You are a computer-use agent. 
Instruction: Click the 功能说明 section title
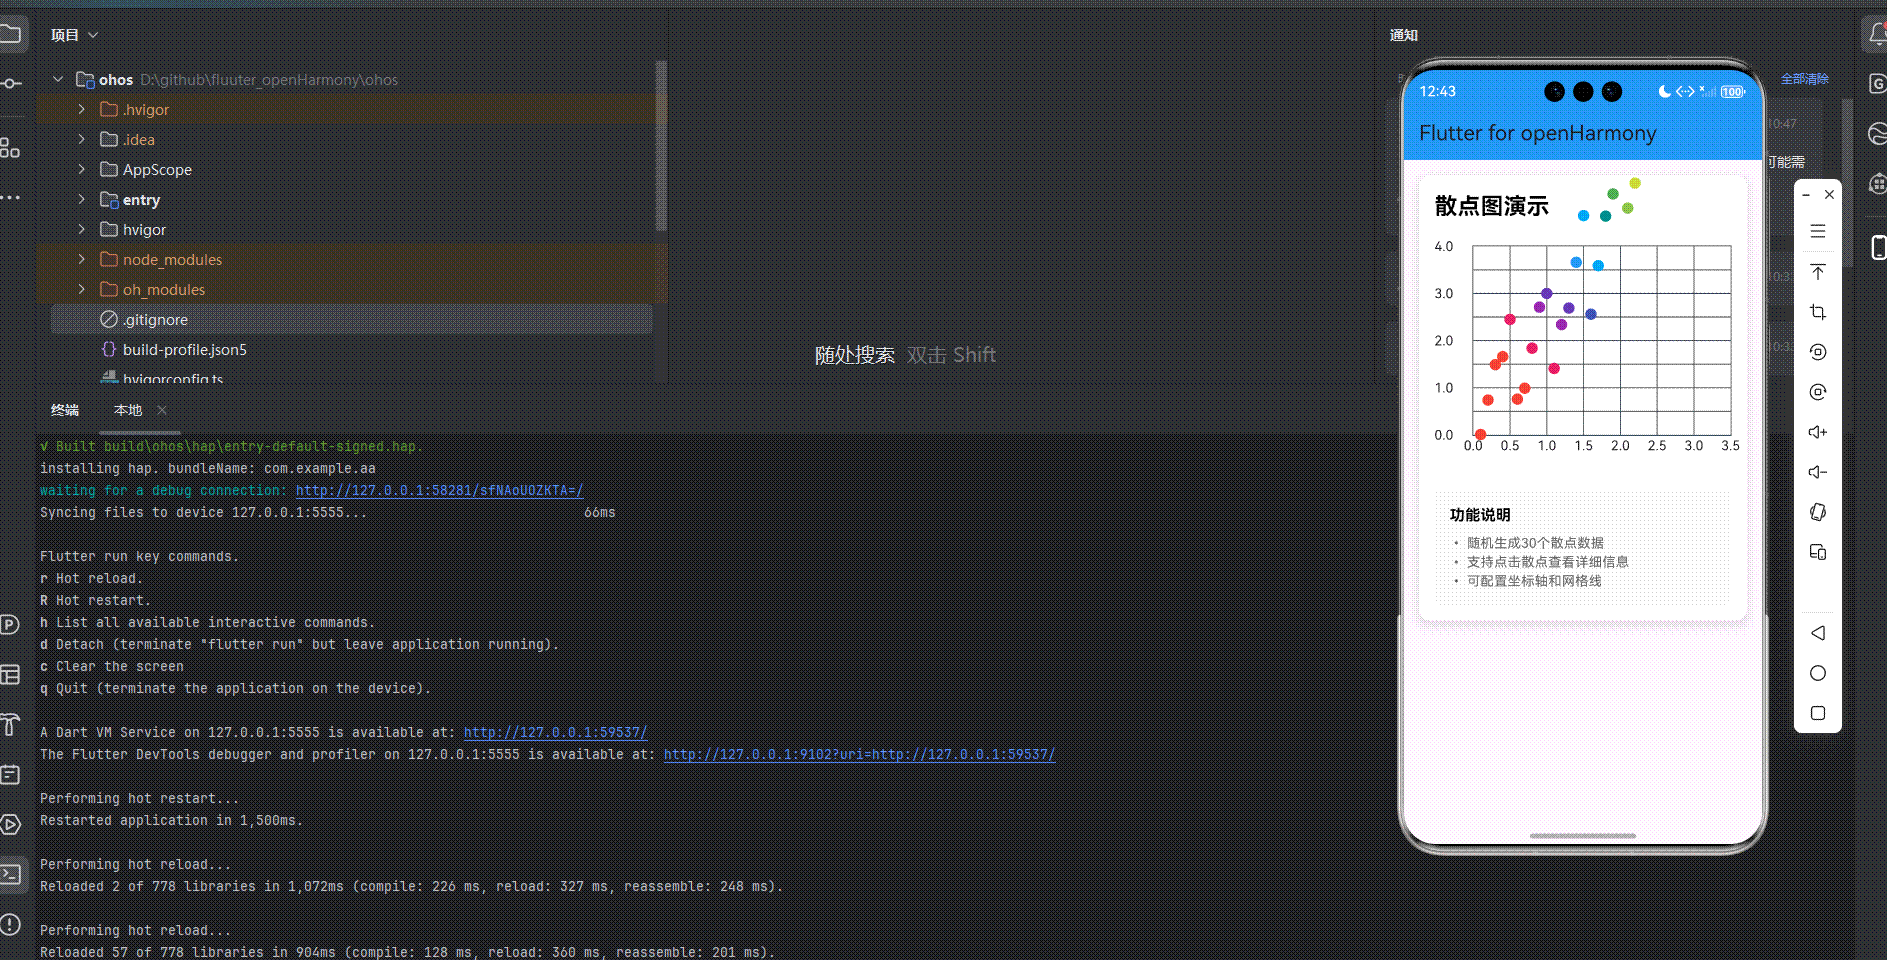pyautogui.click(x=1480, y=515)
